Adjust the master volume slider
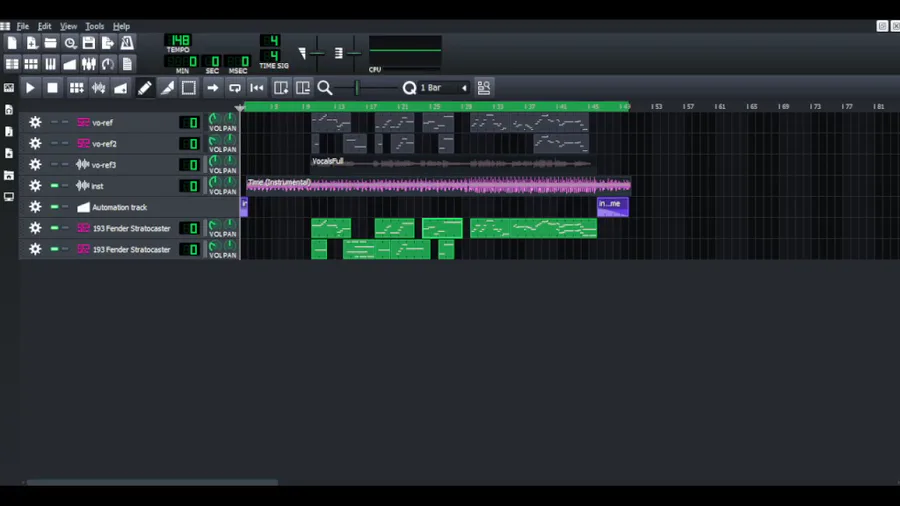Screen dimensions: 900x506 click(317, 53)
